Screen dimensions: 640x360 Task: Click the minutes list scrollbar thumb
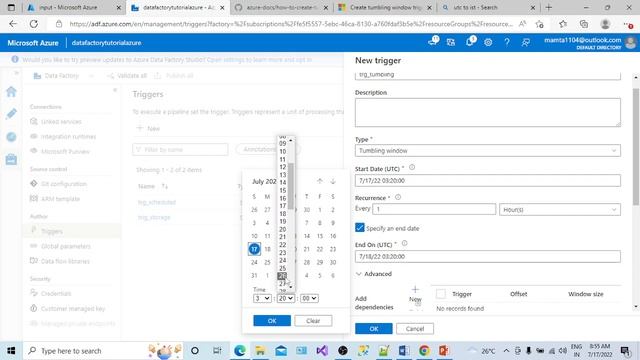pos(291,186)
